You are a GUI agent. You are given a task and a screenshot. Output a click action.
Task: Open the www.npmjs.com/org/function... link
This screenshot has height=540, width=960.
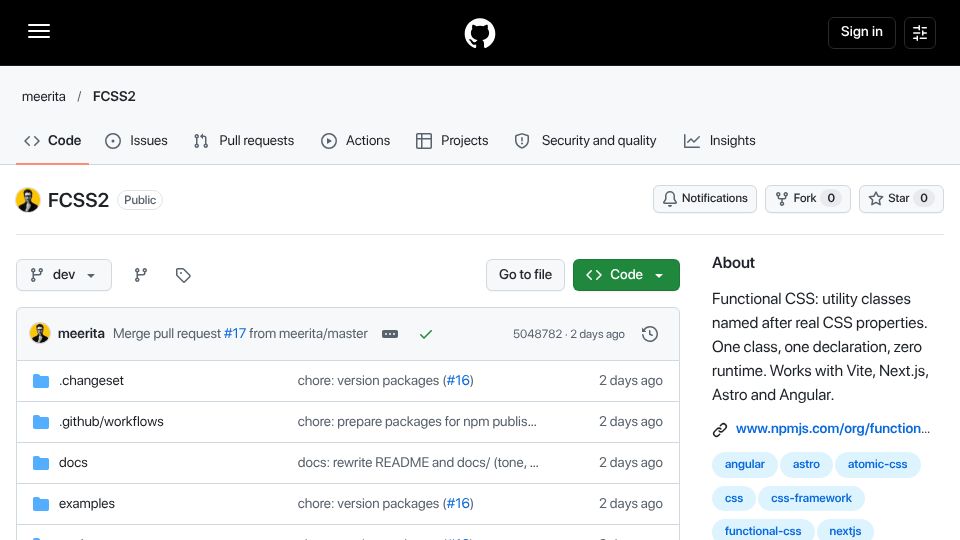(833, 429)
